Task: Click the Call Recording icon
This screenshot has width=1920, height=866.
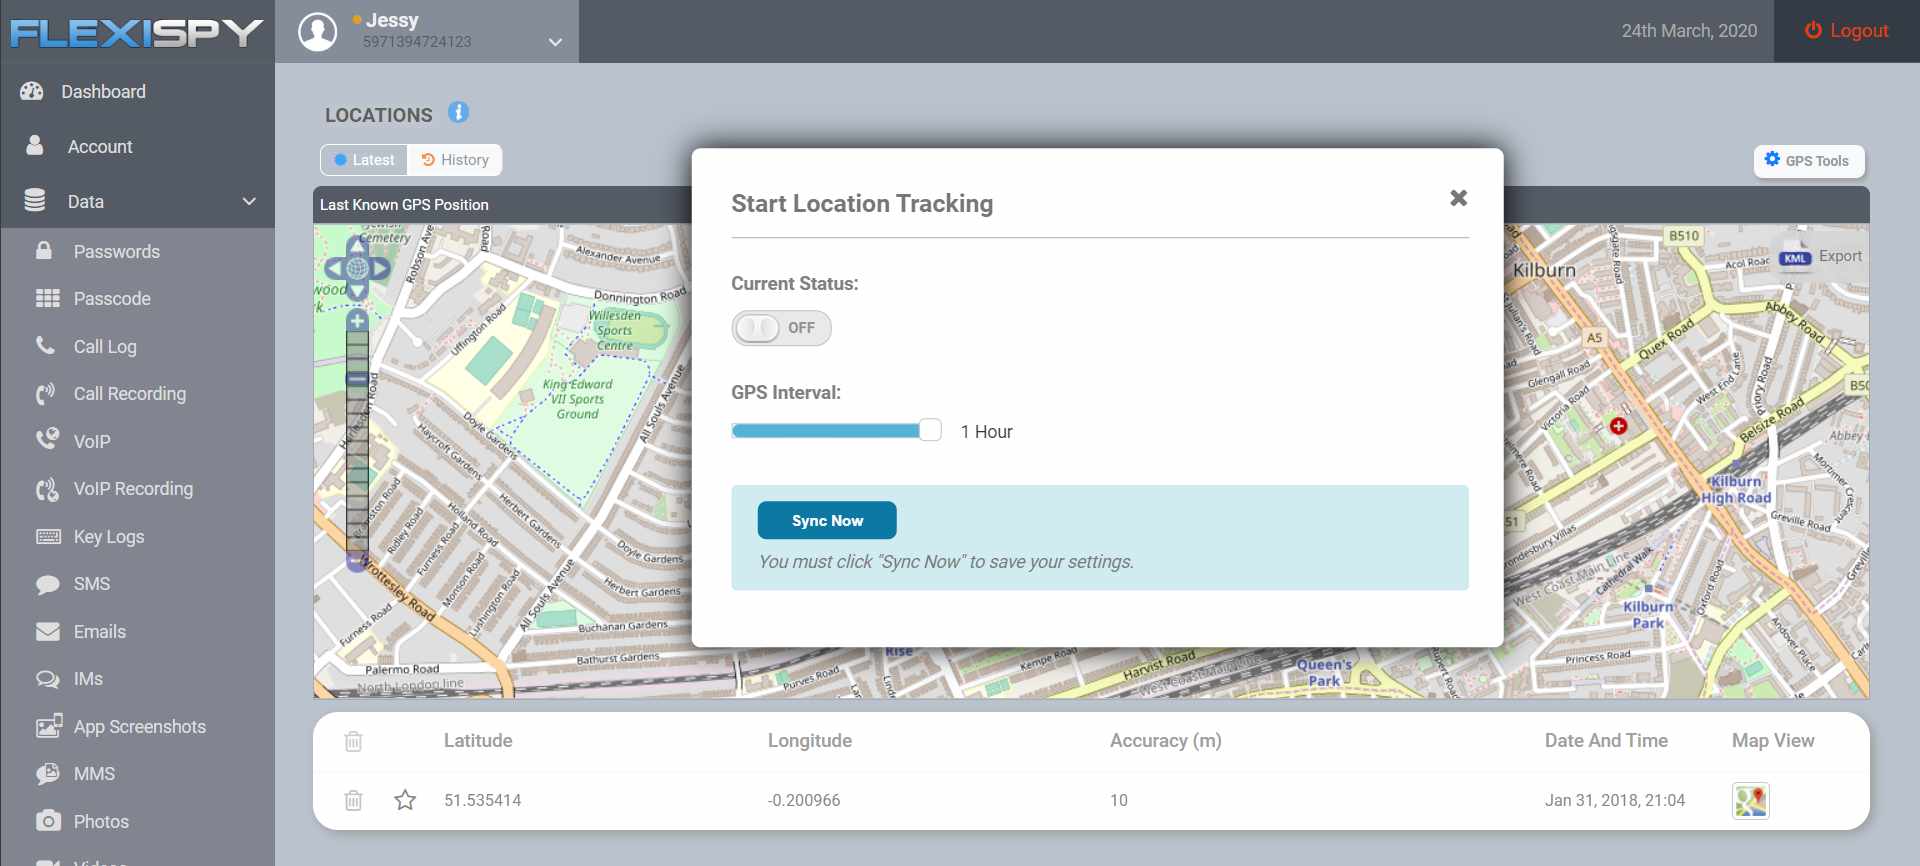Action: (46, 393)
